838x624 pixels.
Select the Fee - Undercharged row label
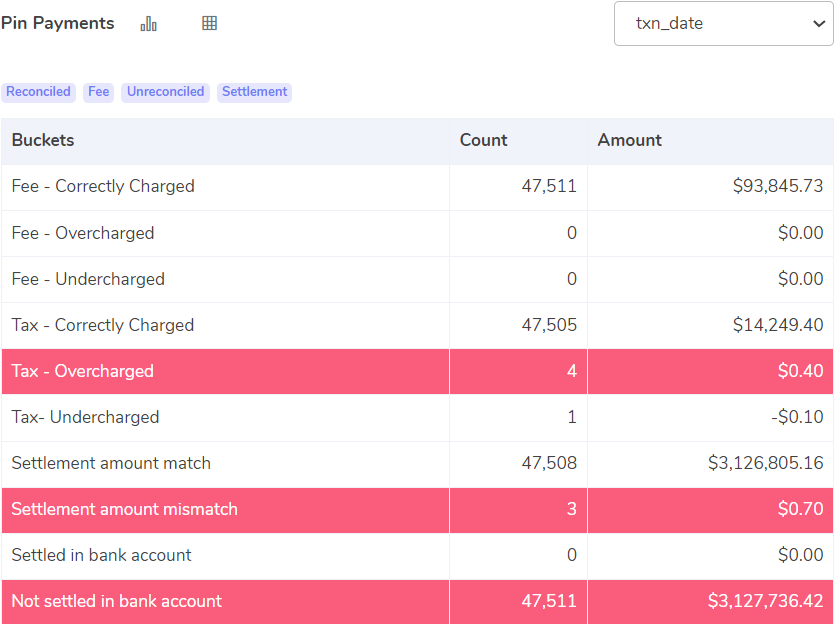(x=88, y=279)
